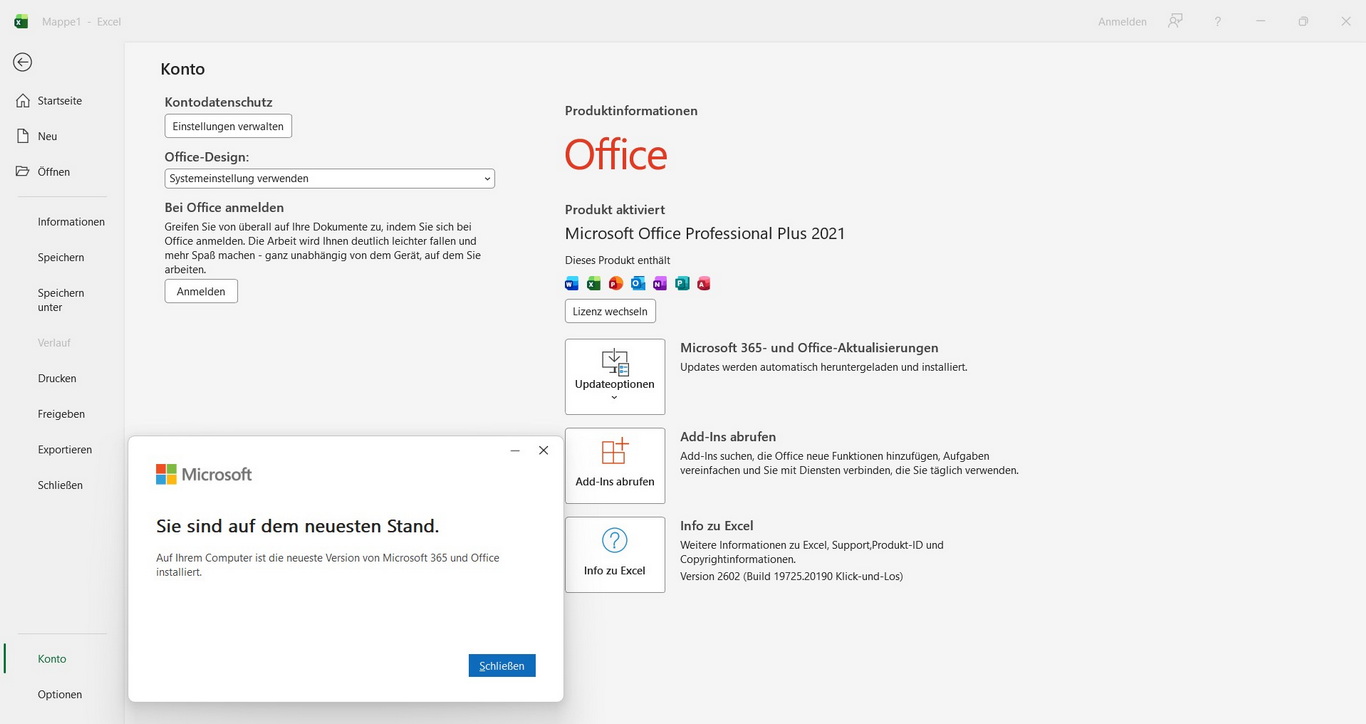This screenshot has height=724, width=1366.
Task: Open the Drucken menu item
Action: pyautogui.click(x=57, y=379)
